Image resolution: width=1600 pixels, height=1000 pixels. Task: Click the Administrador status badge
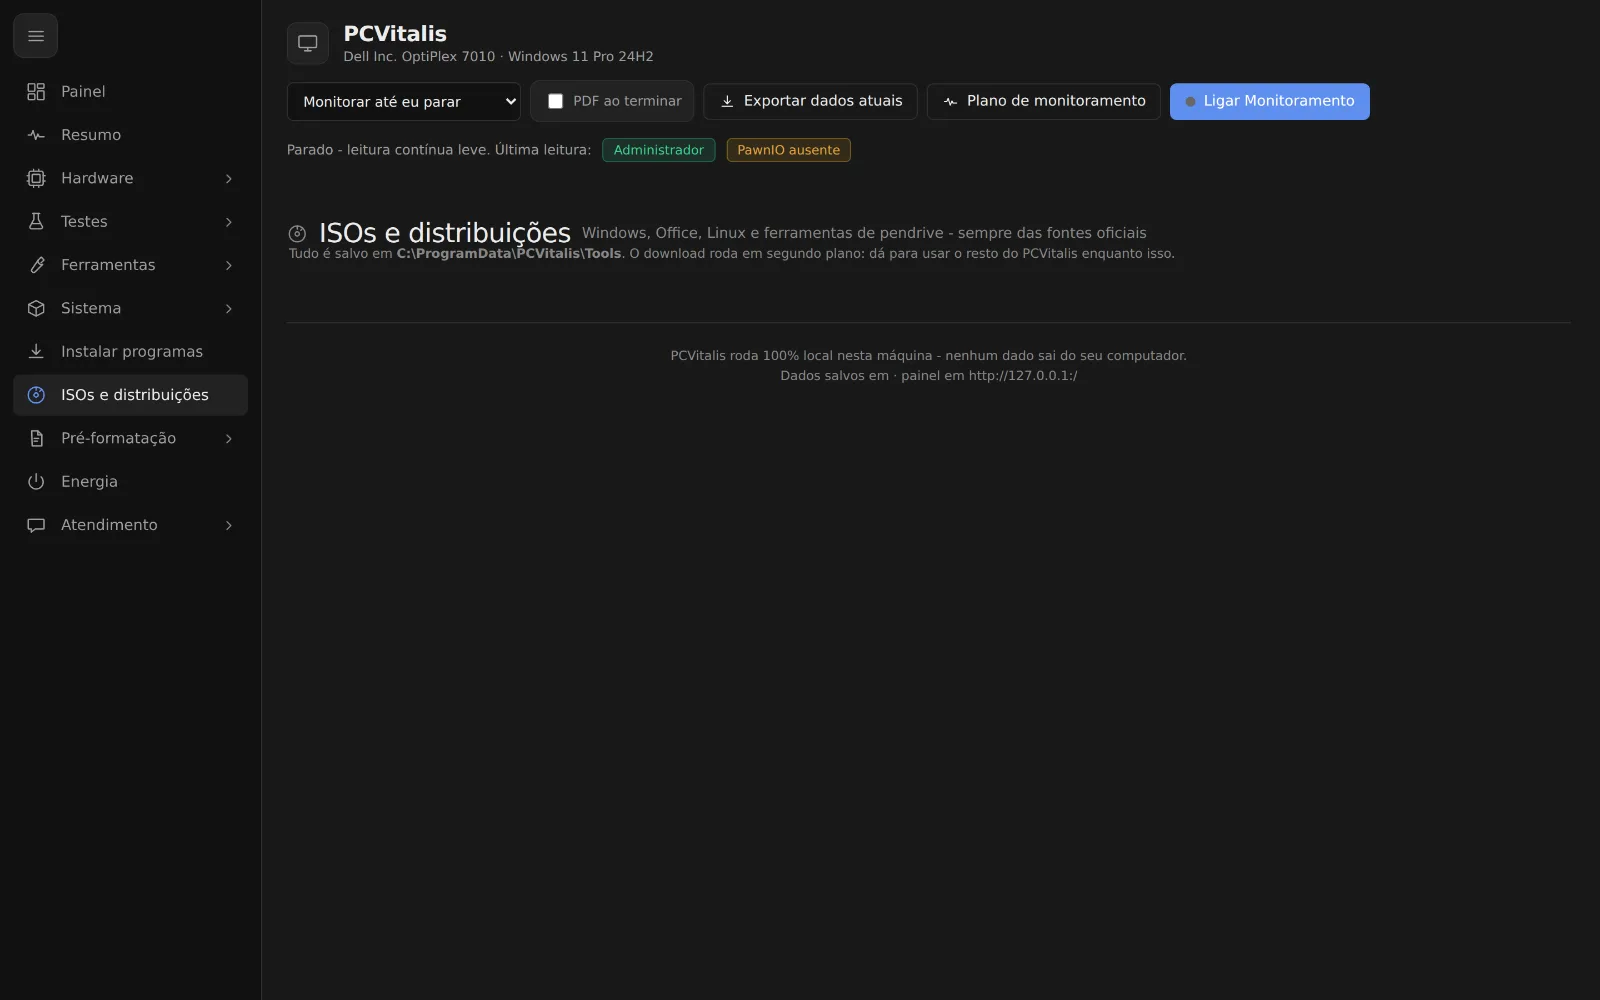[x=658, y=150]
